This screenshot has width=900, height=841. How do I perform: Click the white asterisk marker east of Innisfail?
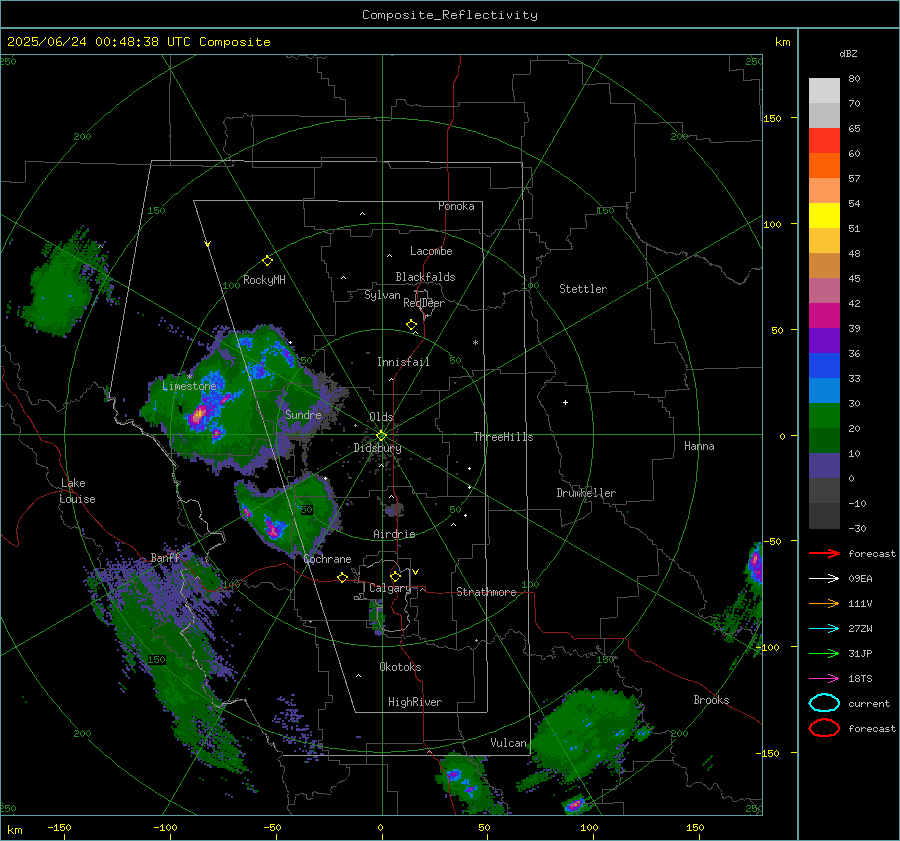[475, 343]
